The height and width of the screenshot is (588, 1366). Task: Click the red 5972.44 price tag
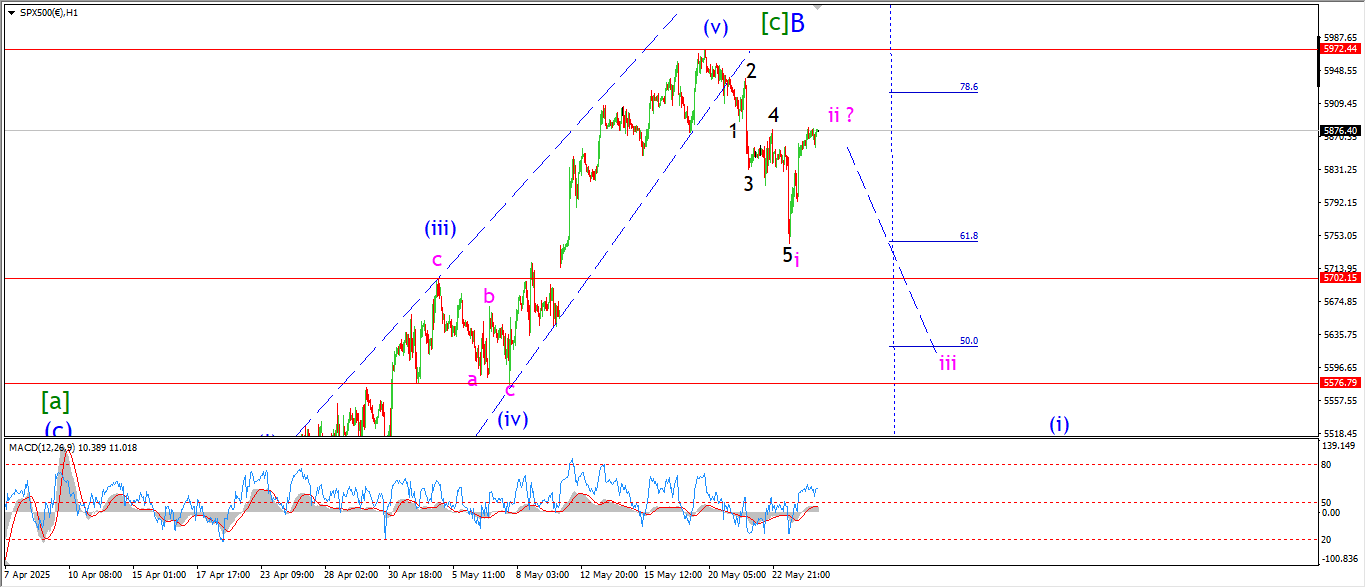pos(1339,49)
